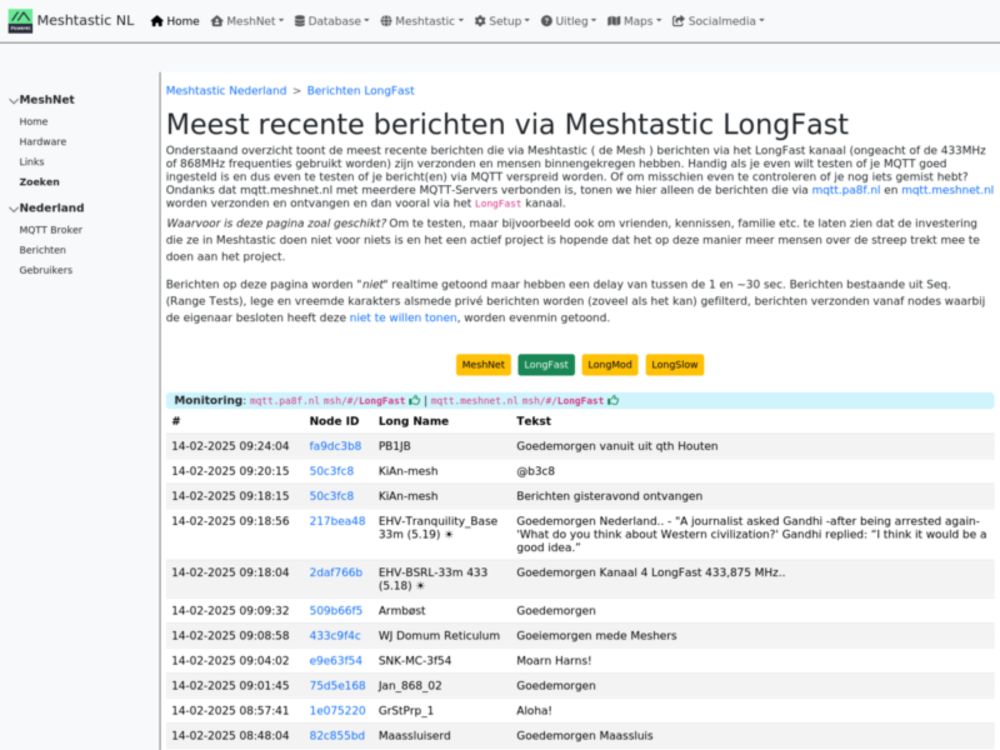Open node ID 2daf766b
This screenshot has height=750, width=1000.
pos(335,572)
